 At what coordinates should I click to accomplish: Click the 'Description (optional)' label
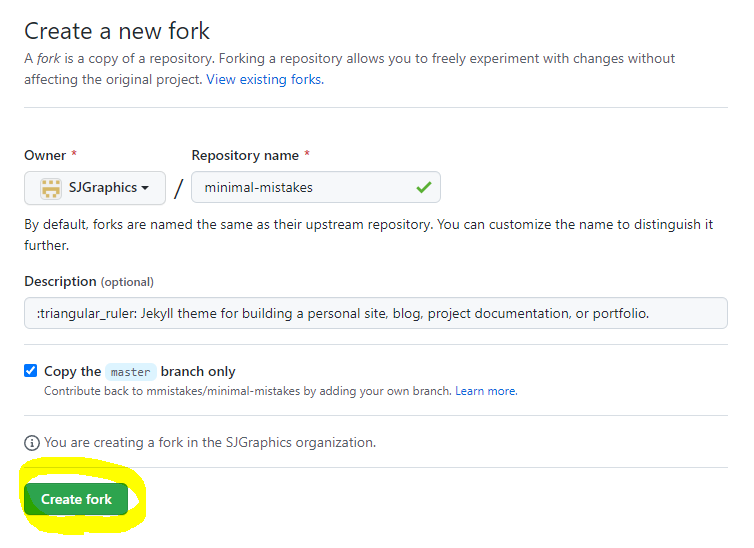point(89,282)
